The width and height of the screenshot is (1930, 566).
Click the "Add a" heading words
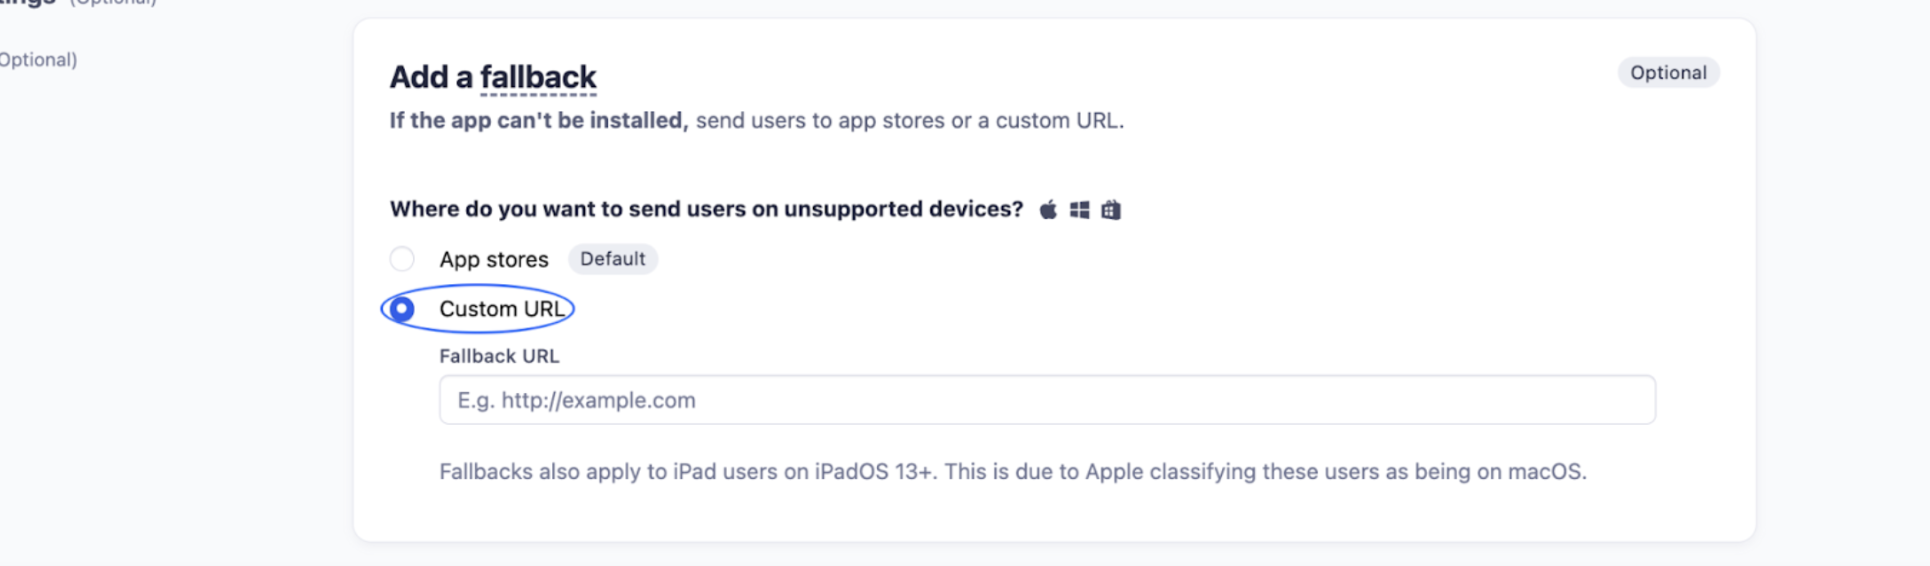click(x=431, y=77)
